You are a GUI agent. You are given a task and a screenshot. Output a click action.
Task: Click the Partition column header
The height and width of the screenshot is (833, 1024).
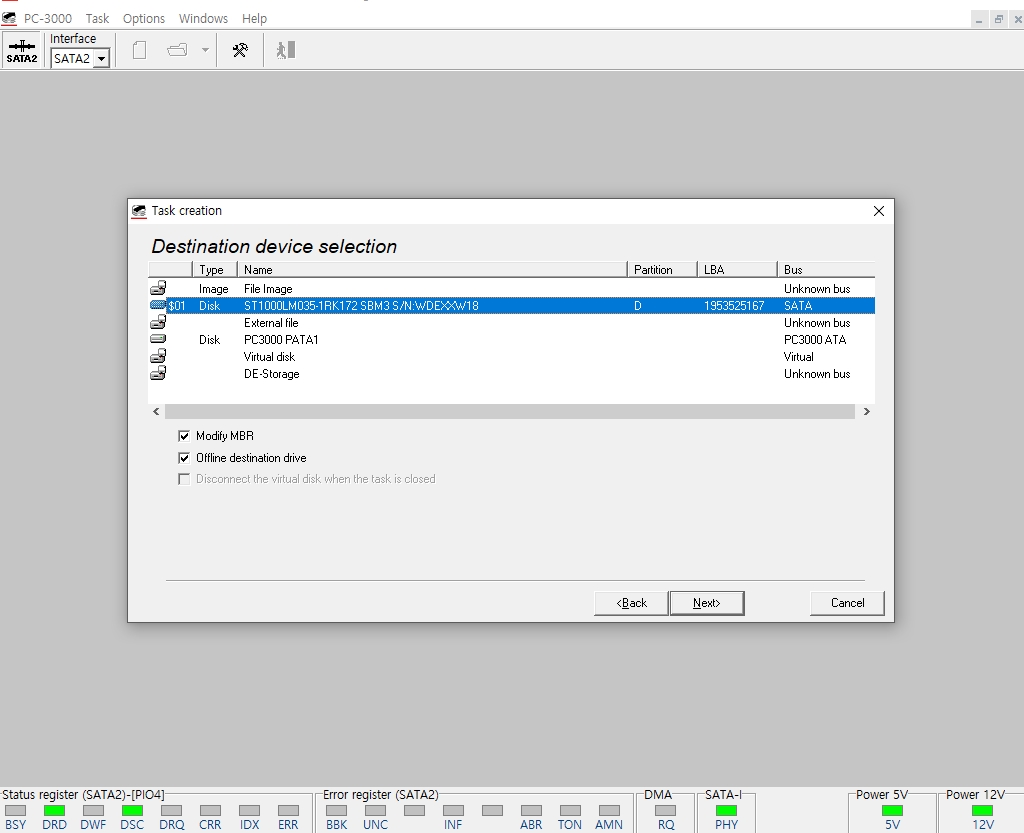662,270
